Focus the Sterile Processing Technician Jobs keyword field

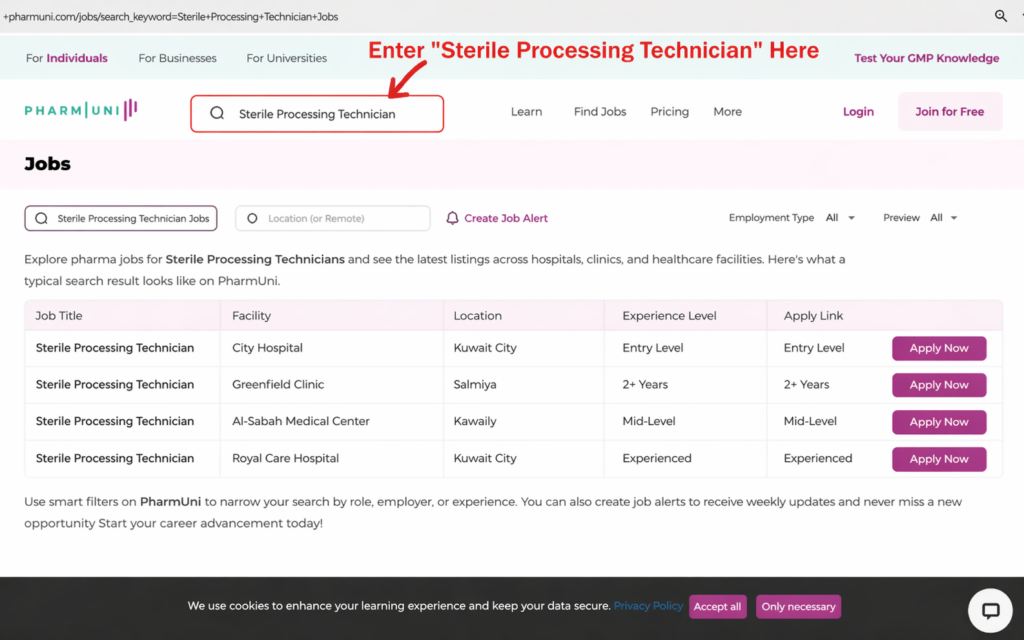121,218
